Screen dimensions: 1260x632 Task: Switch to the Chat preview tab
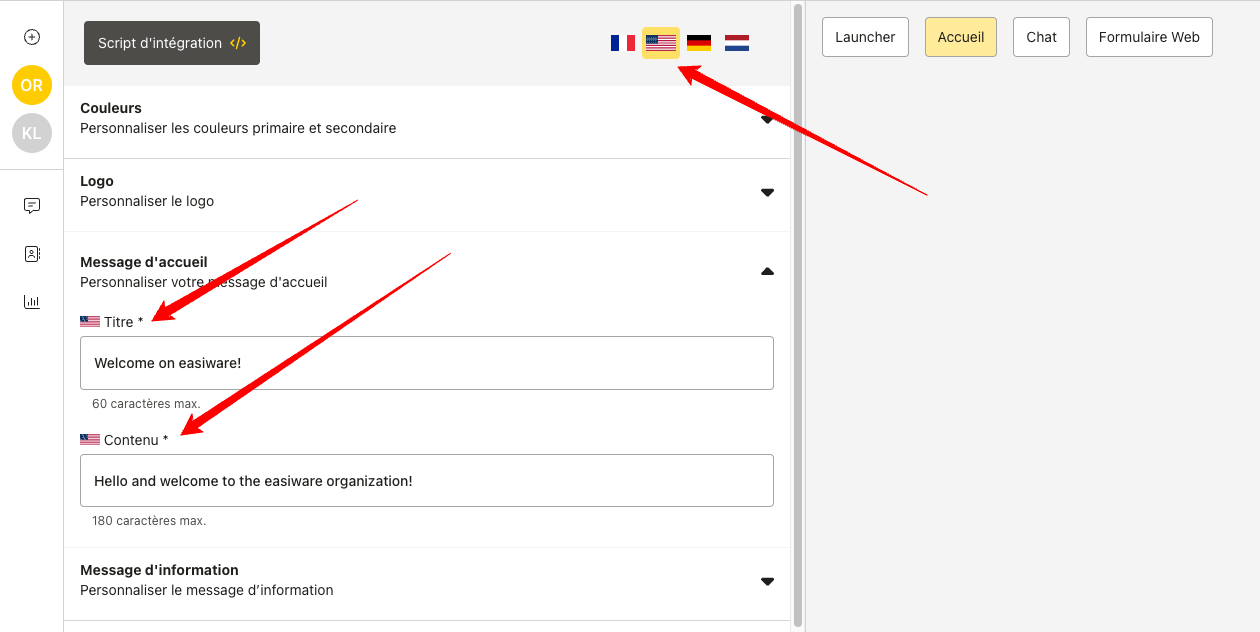pyautogui.click(x=1041, y=37)
